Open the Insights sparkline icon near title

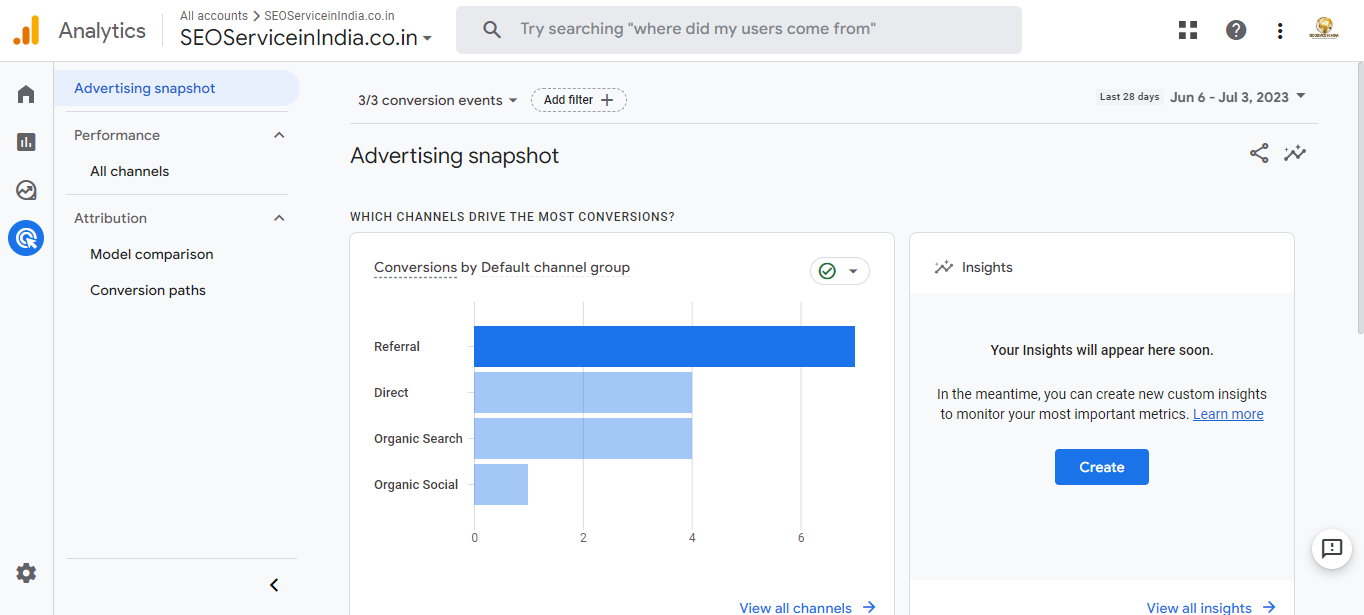pos(1295,153)
